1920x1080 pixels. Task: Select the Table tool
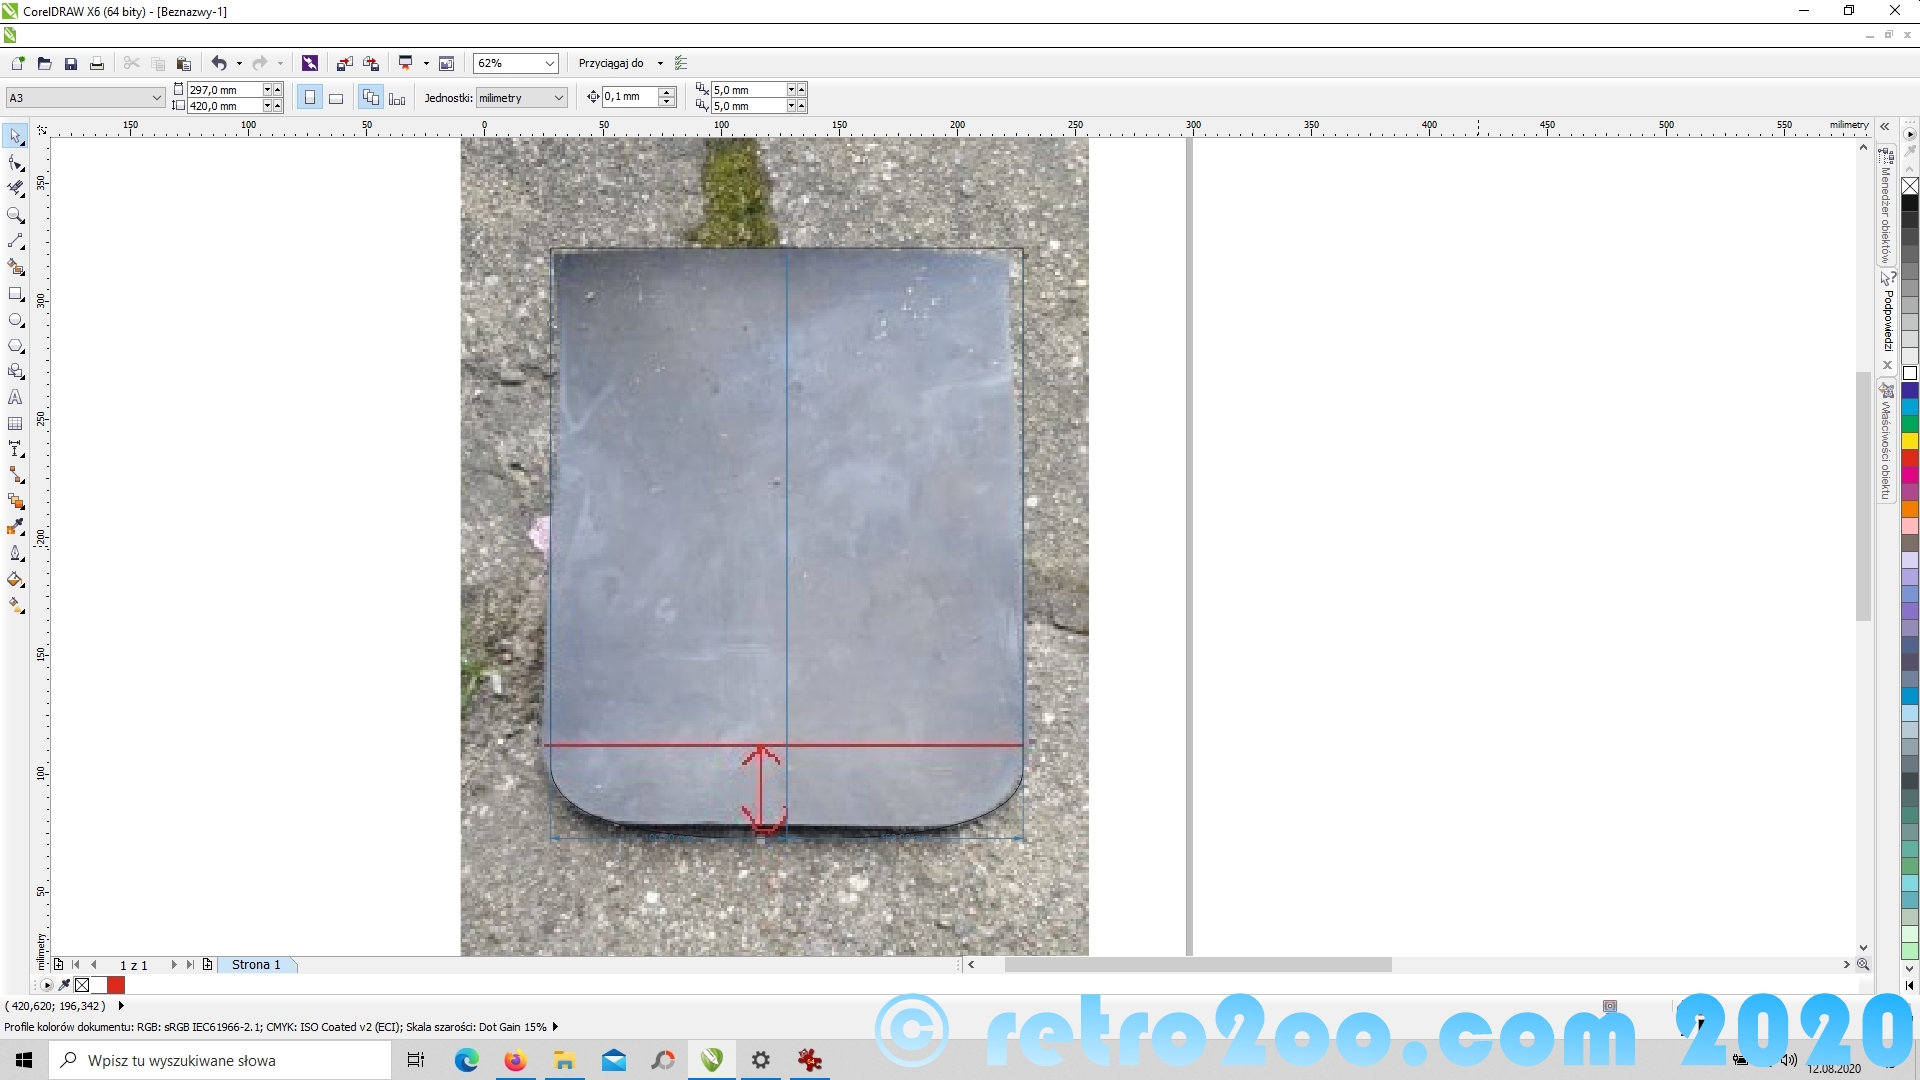point(16,424)
